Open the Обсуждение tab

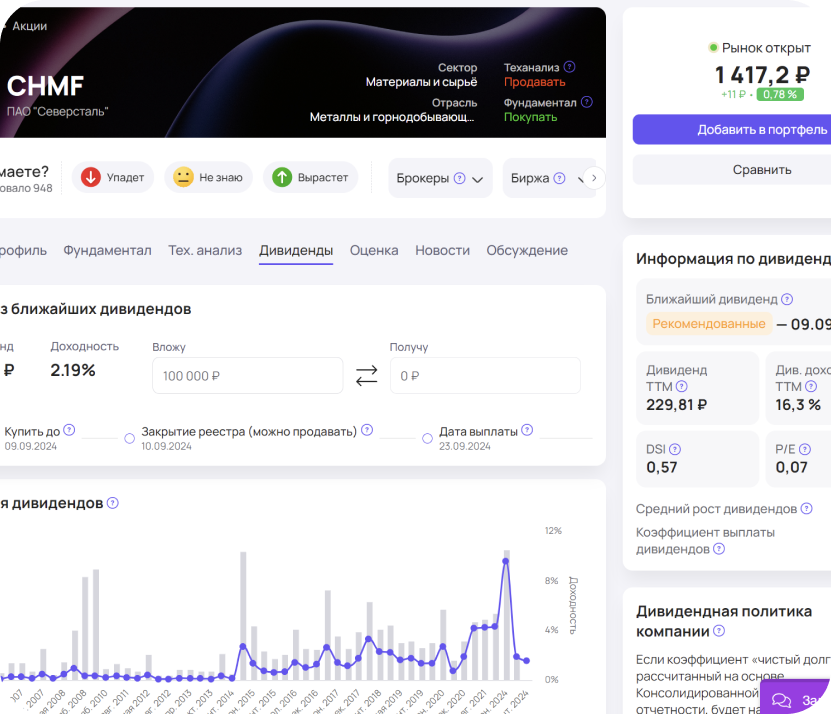[x=527, y=250]
